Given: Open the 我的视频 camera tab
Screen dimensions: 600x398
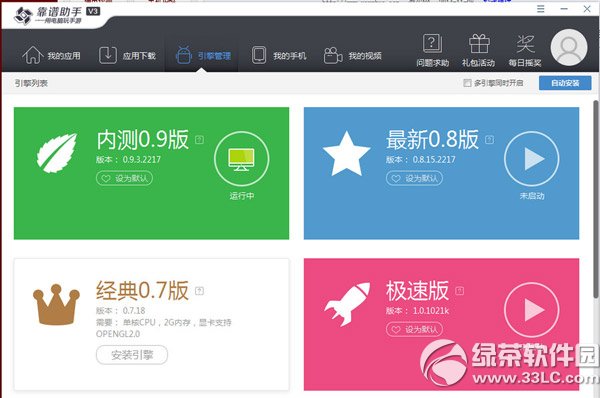Looking at the screenshot, I should pyautogui.click(x=352, y=55).
